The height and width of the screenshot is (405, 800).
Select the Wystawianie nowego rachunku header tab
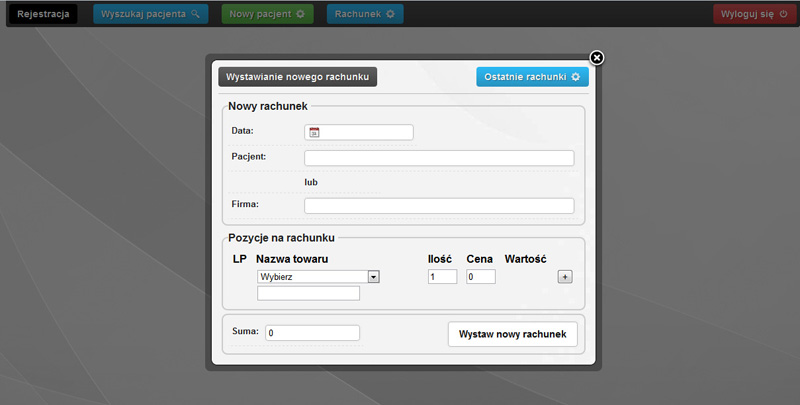[297, 77]
